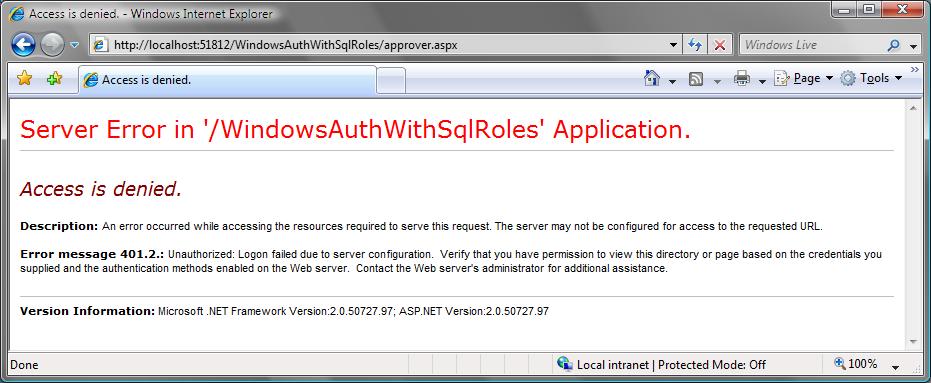Screen dimensions: 931x383
Task: Close the Internet Explorer window
Action: tap(902, 10)
